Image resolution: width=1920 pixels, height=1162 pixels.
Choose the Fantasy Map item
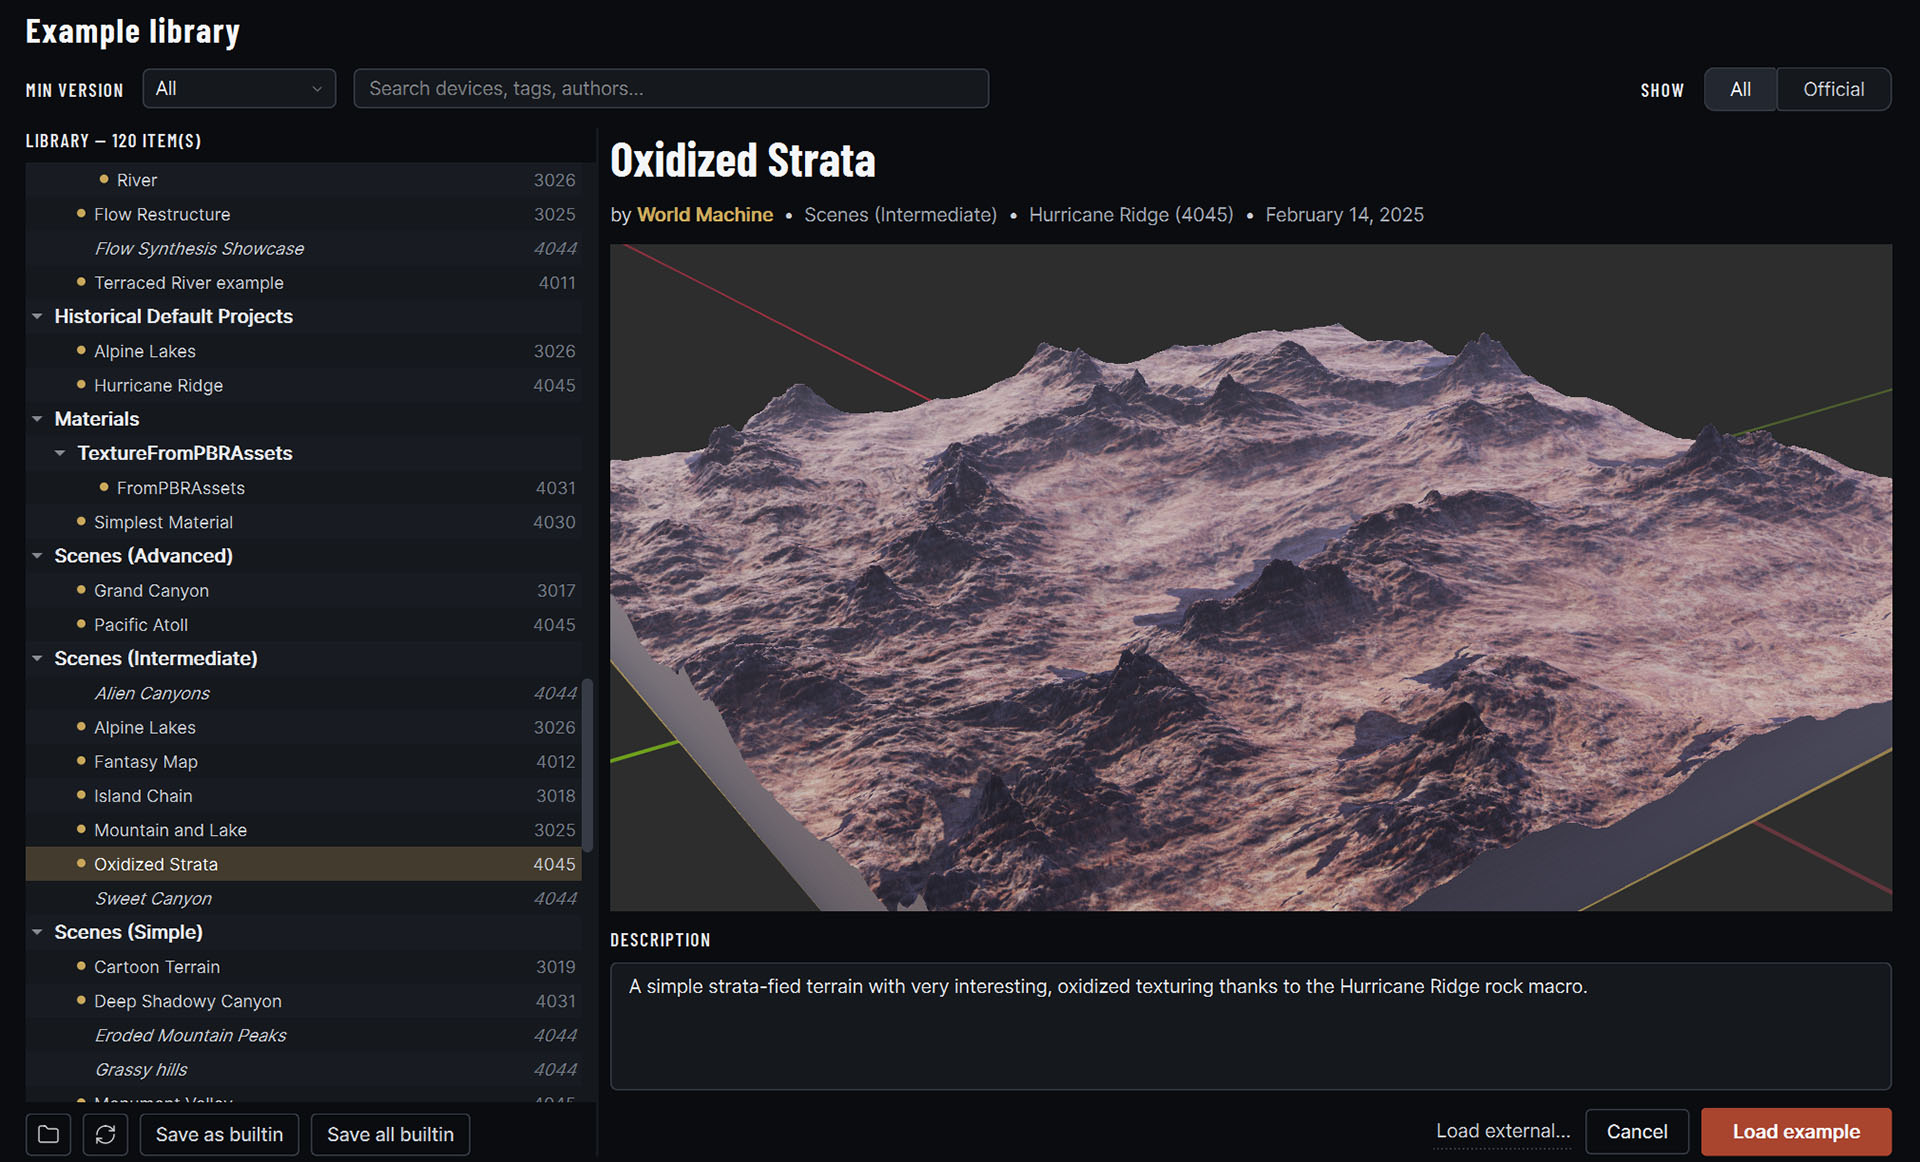pos(303,761)
